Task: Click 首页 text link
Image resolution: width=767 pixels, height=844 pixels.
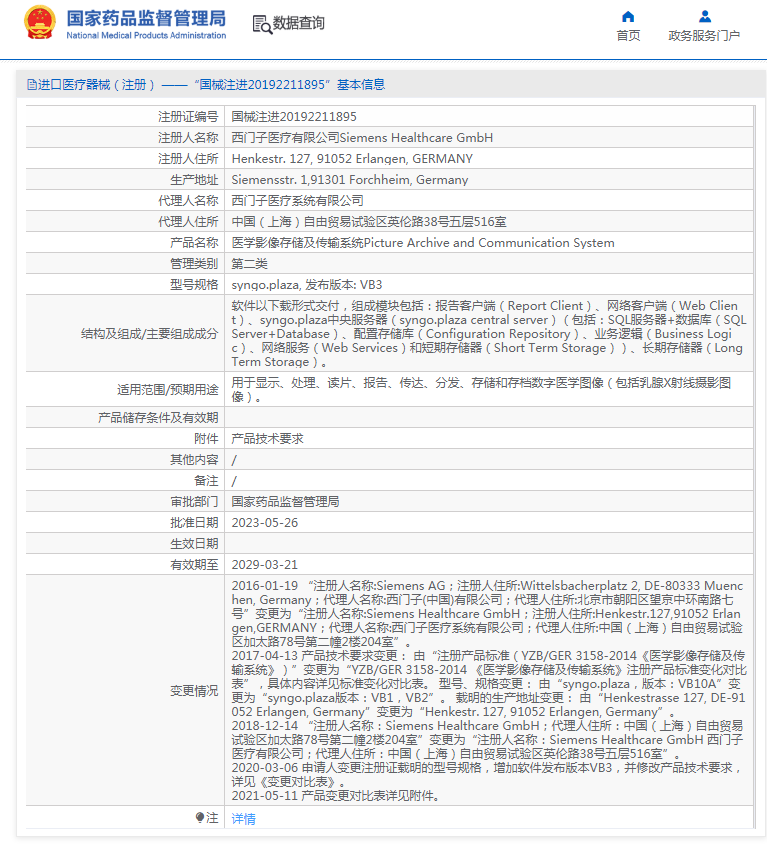Action: click(628, 36)
